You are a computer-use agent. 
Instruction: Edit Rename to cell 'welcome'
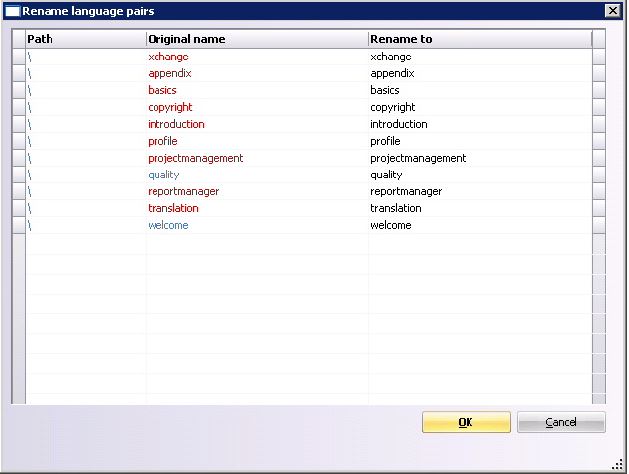480,225
